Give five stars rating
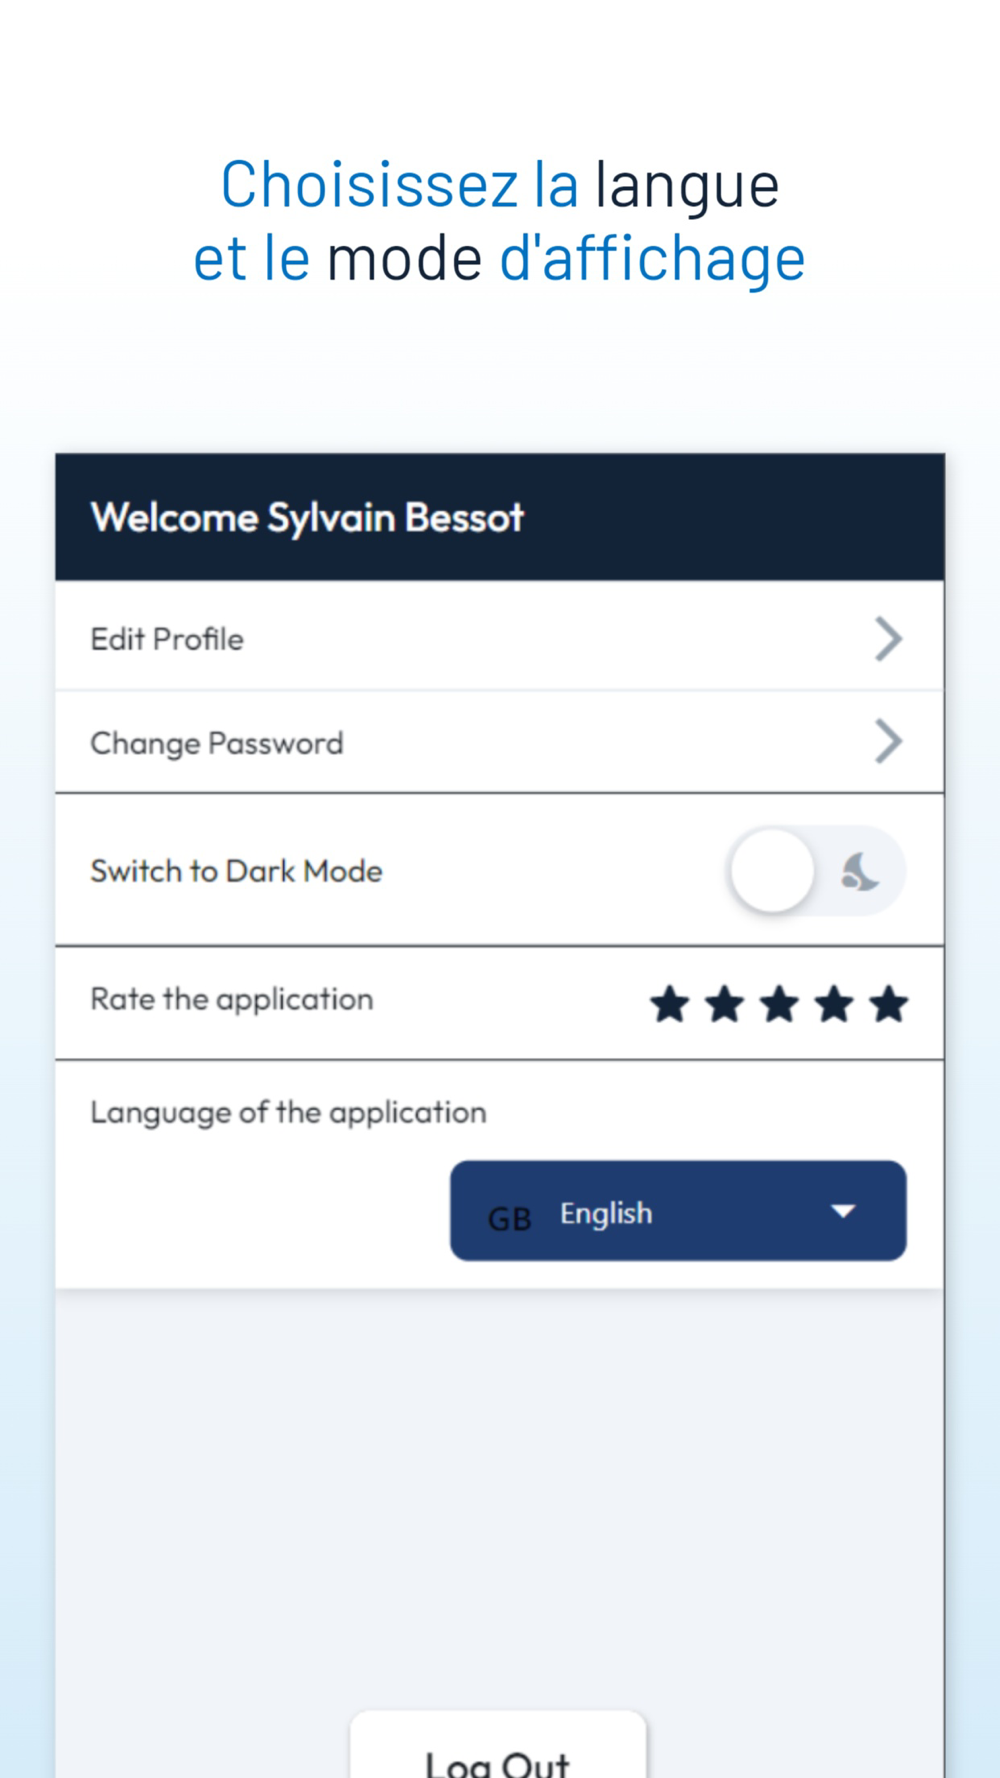 (x=888, y=1004)
